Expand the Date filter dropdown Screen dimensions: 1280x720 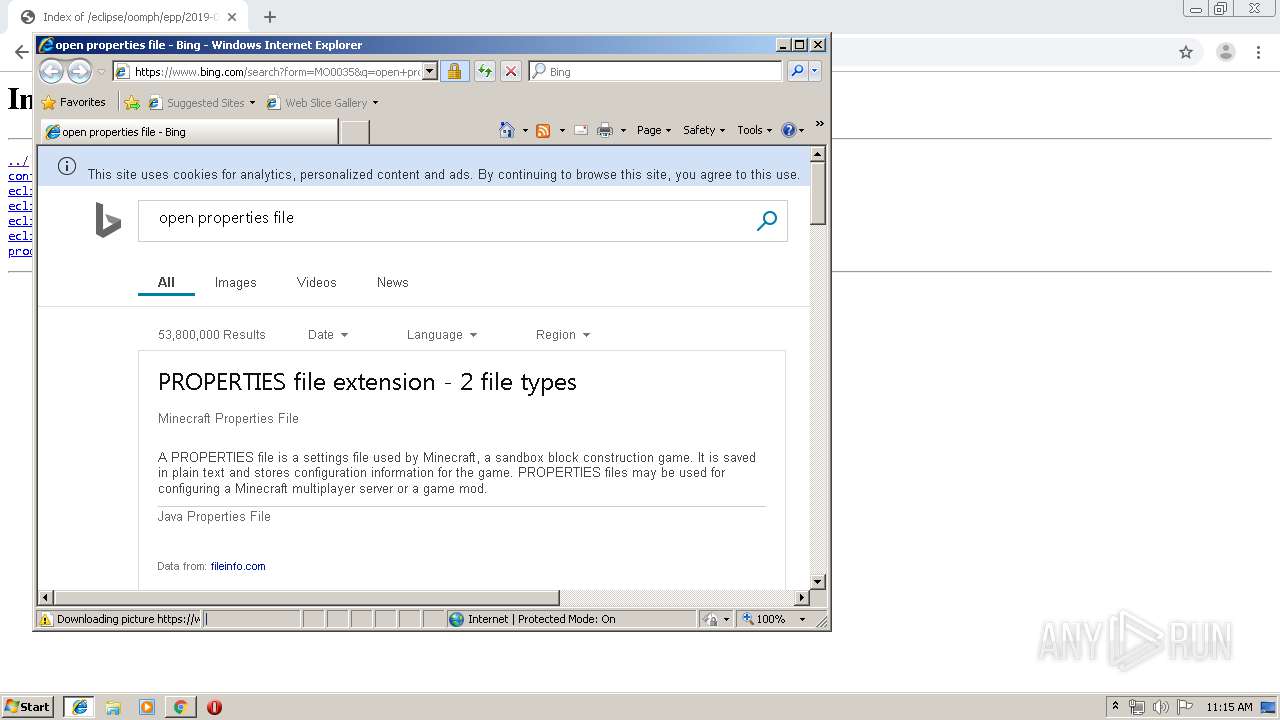(328, 335)
